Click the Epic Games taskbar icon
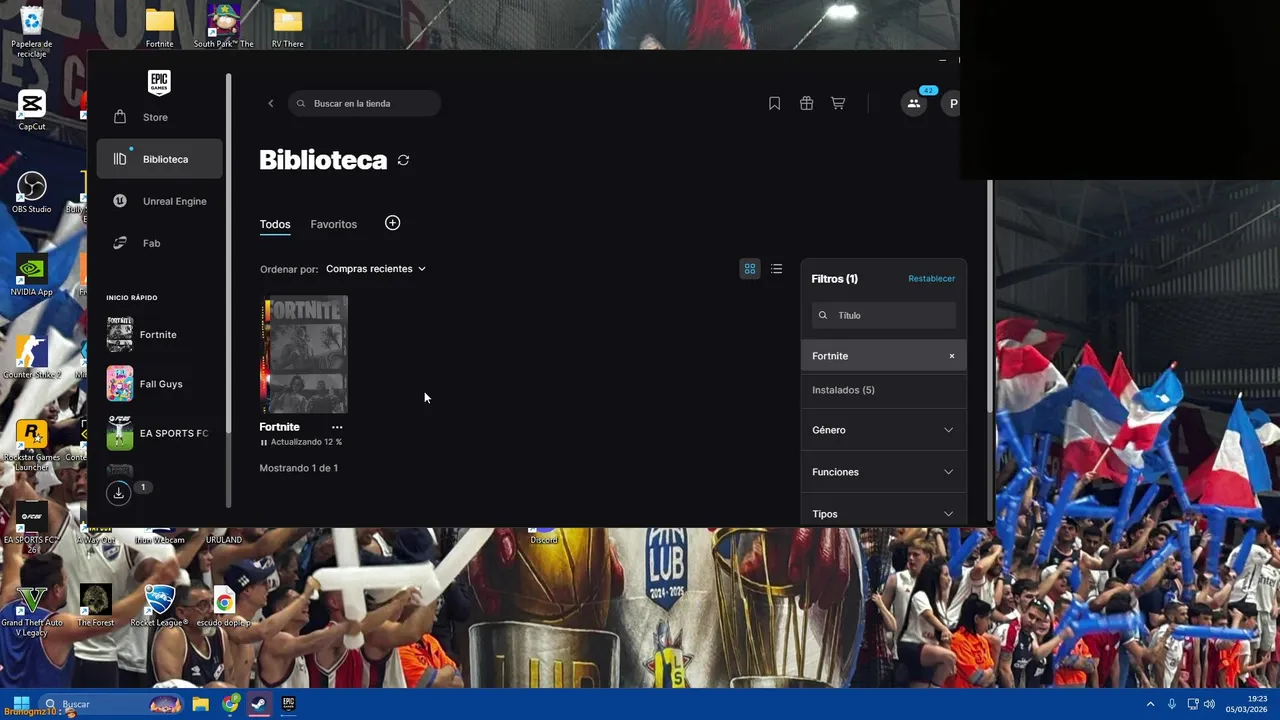The height and width of the screenshot is (720, 1280). coord(288,704)
